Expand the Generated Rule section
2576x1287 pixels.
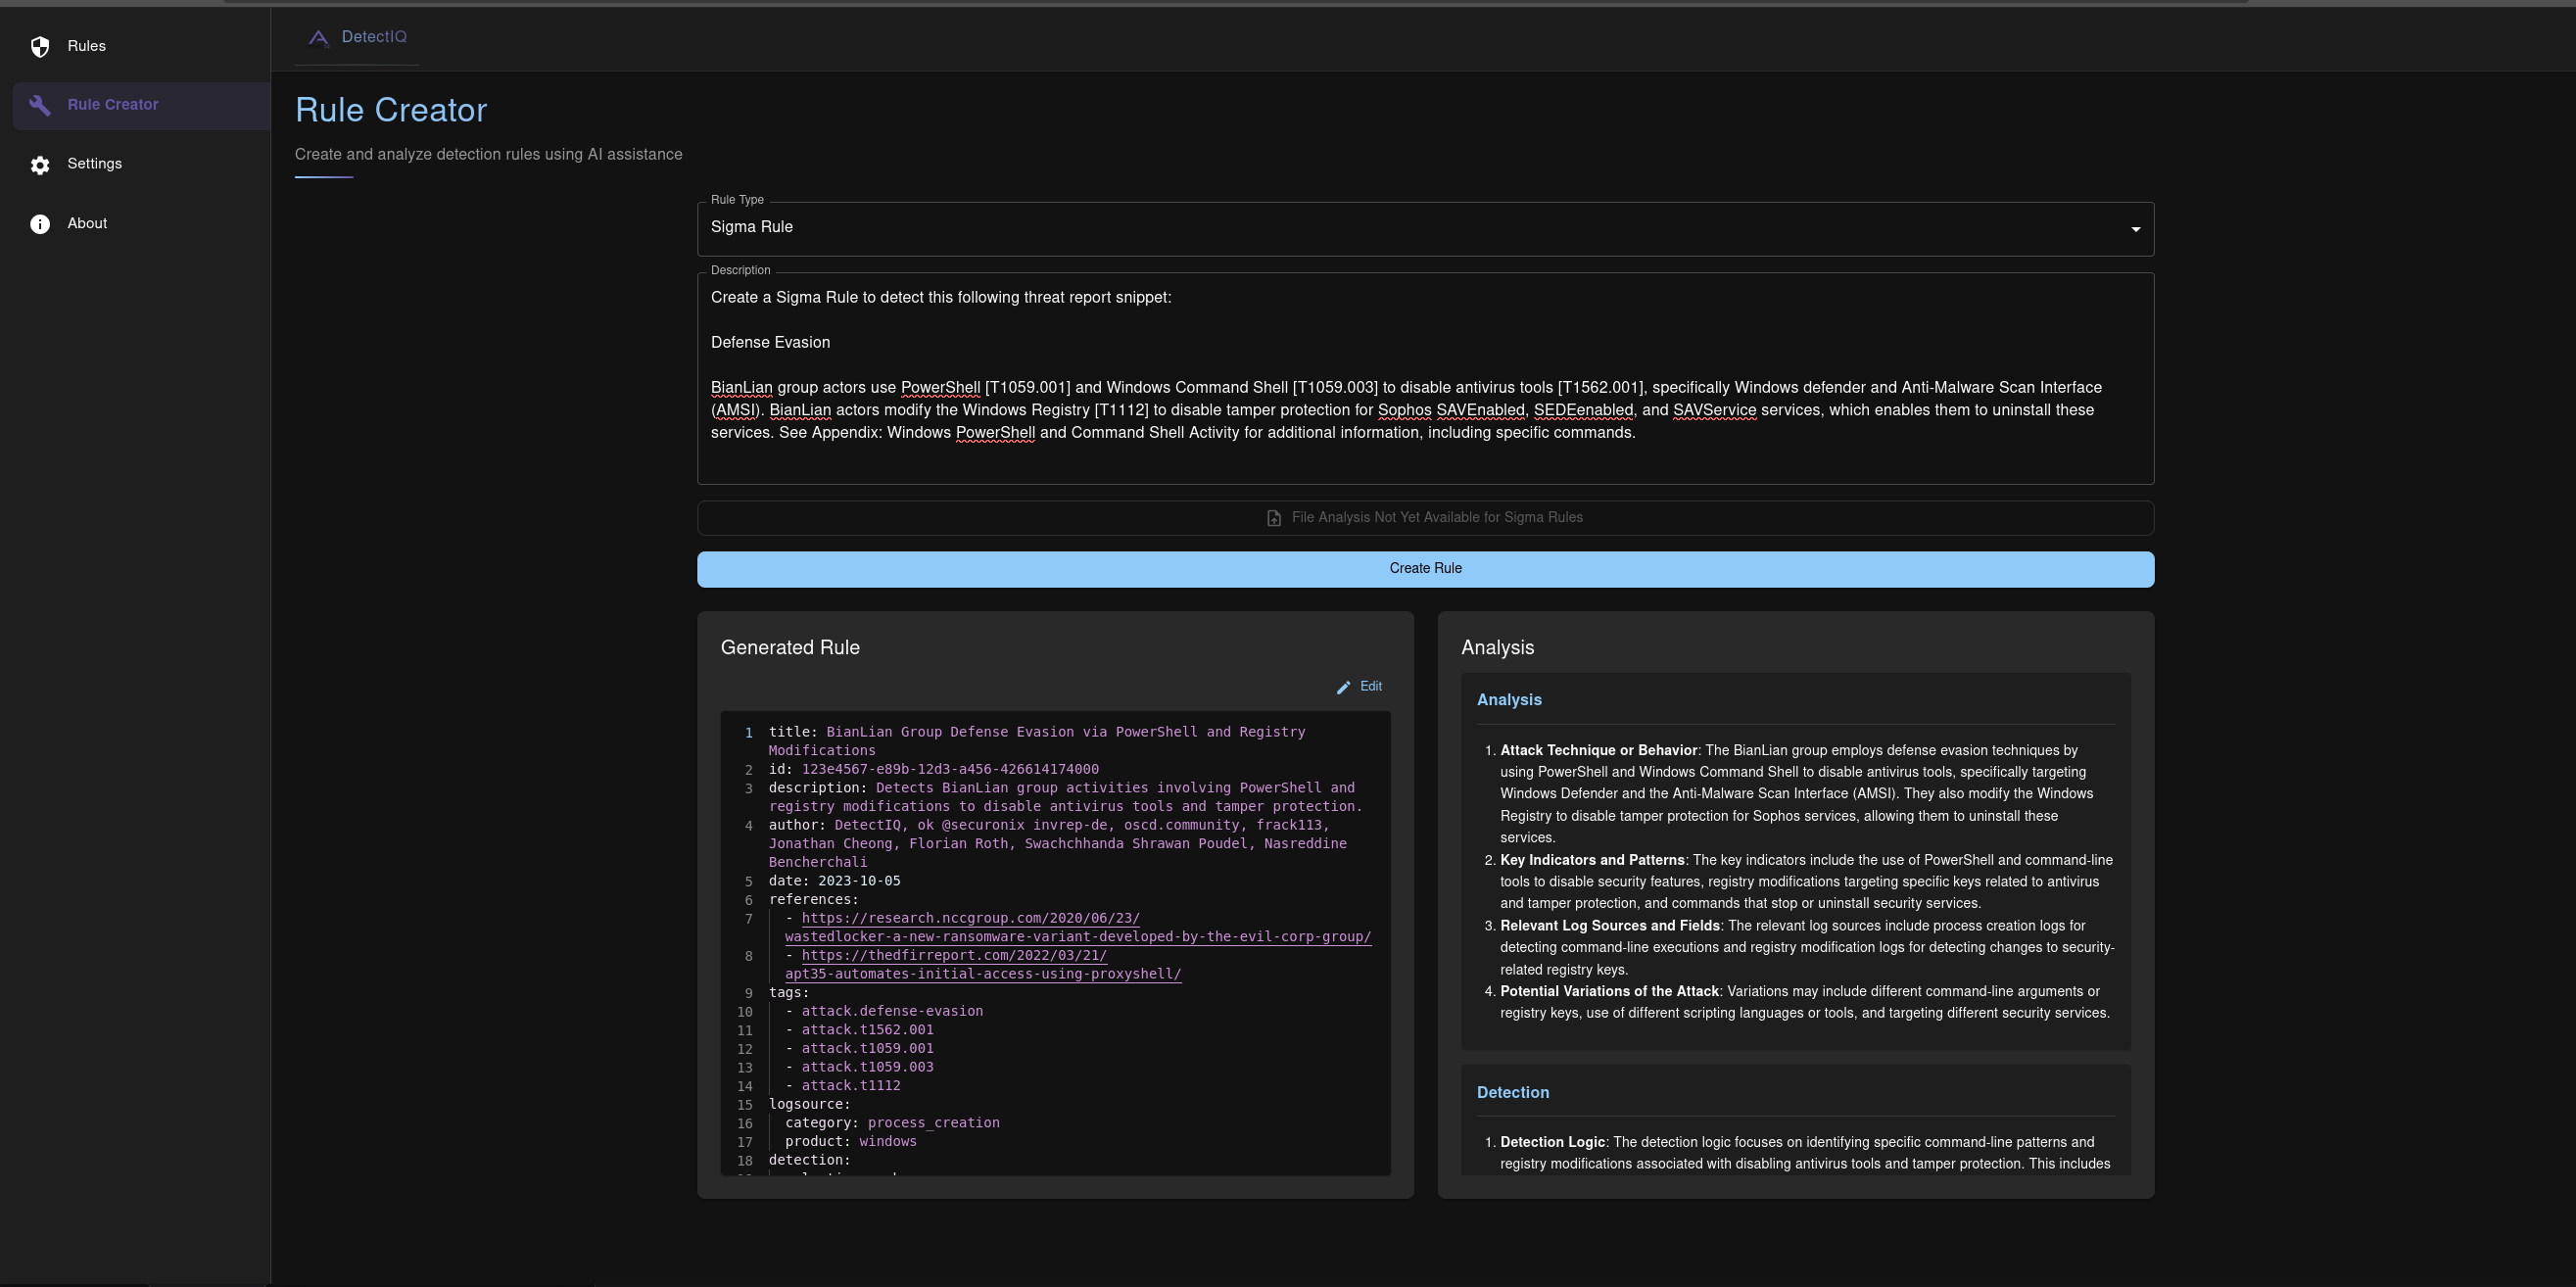point(790,646)
